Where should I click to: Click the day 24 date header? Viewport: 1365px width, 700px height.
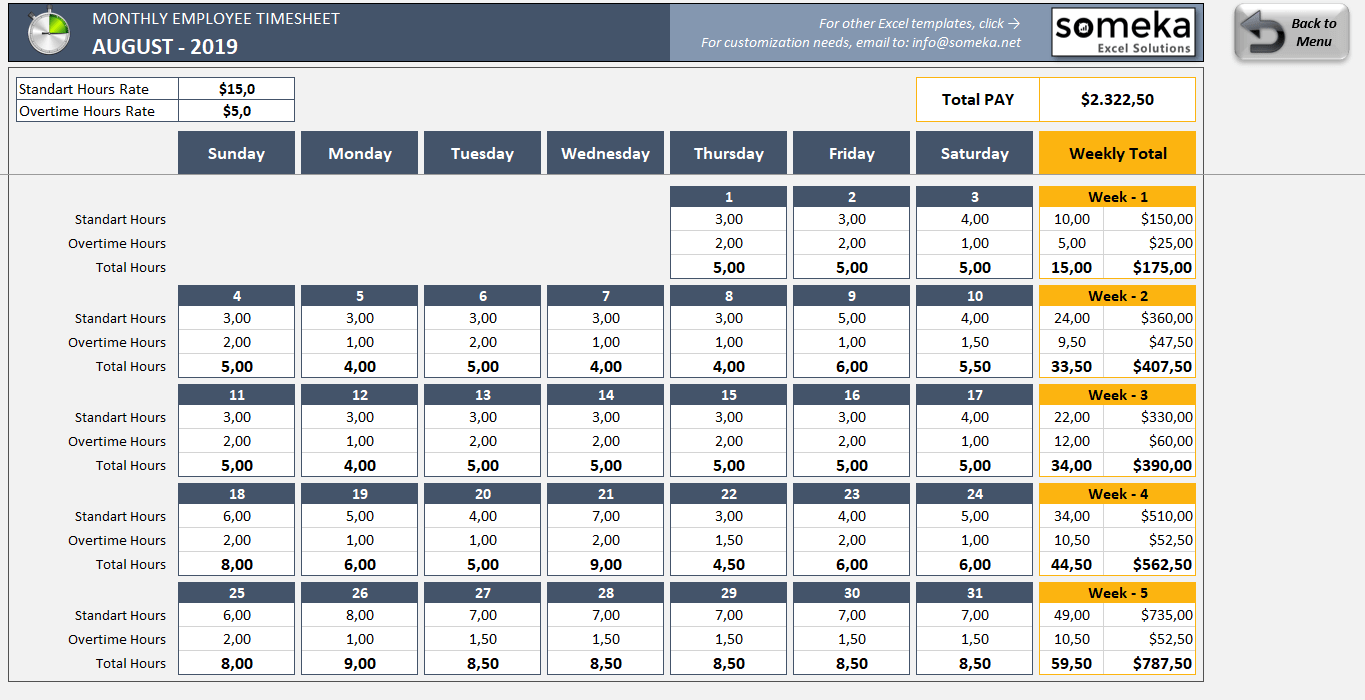point(974,494)
